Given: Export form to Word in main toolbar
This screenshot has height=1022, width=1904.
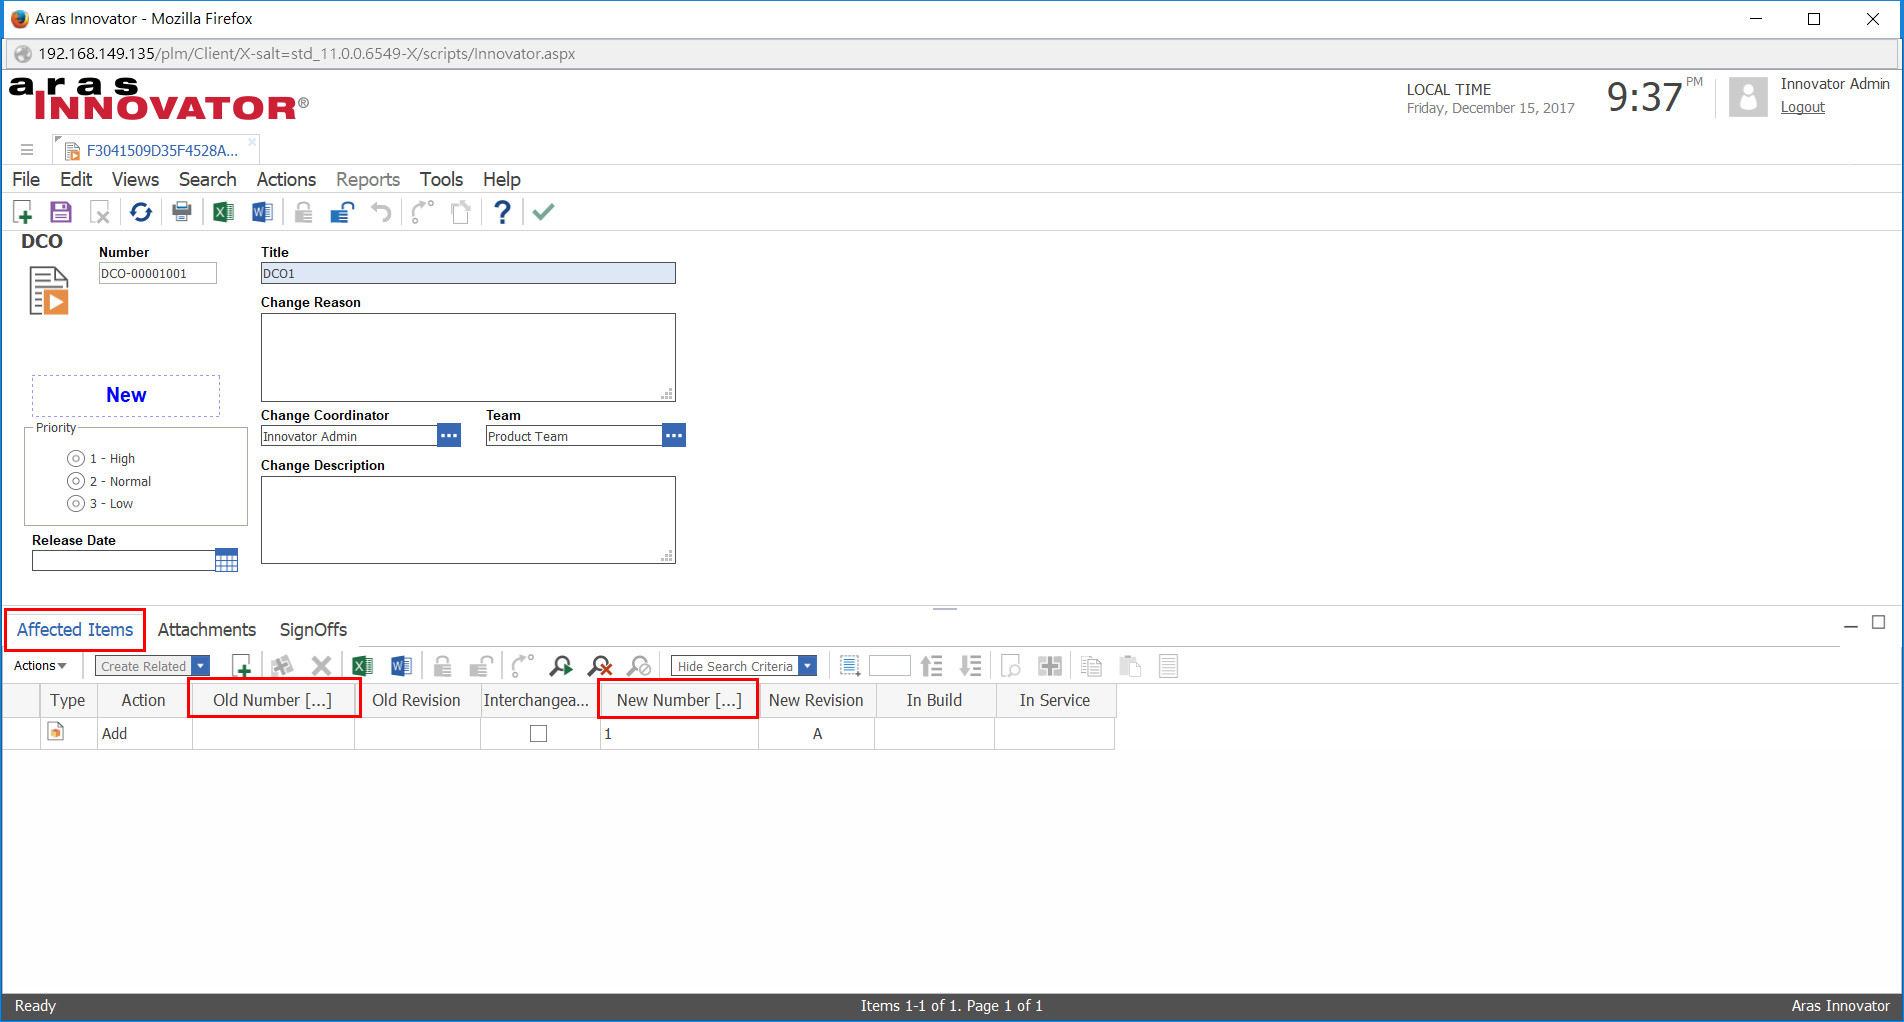Looking at the screenshot, I should click(262, 212).
